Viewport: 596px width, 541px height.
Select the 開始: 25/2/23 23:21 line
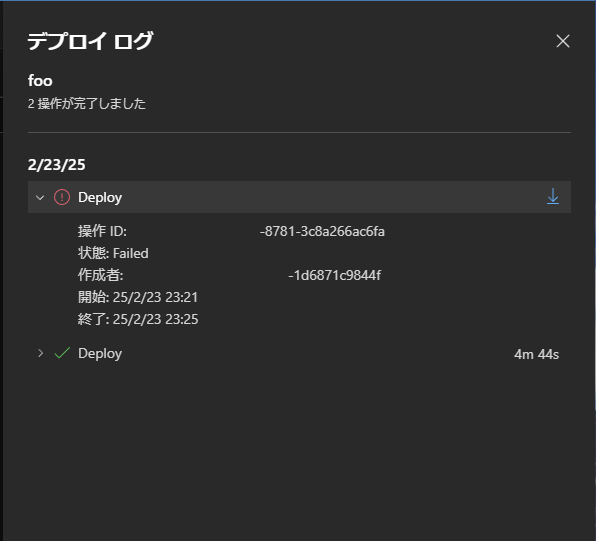138,297
